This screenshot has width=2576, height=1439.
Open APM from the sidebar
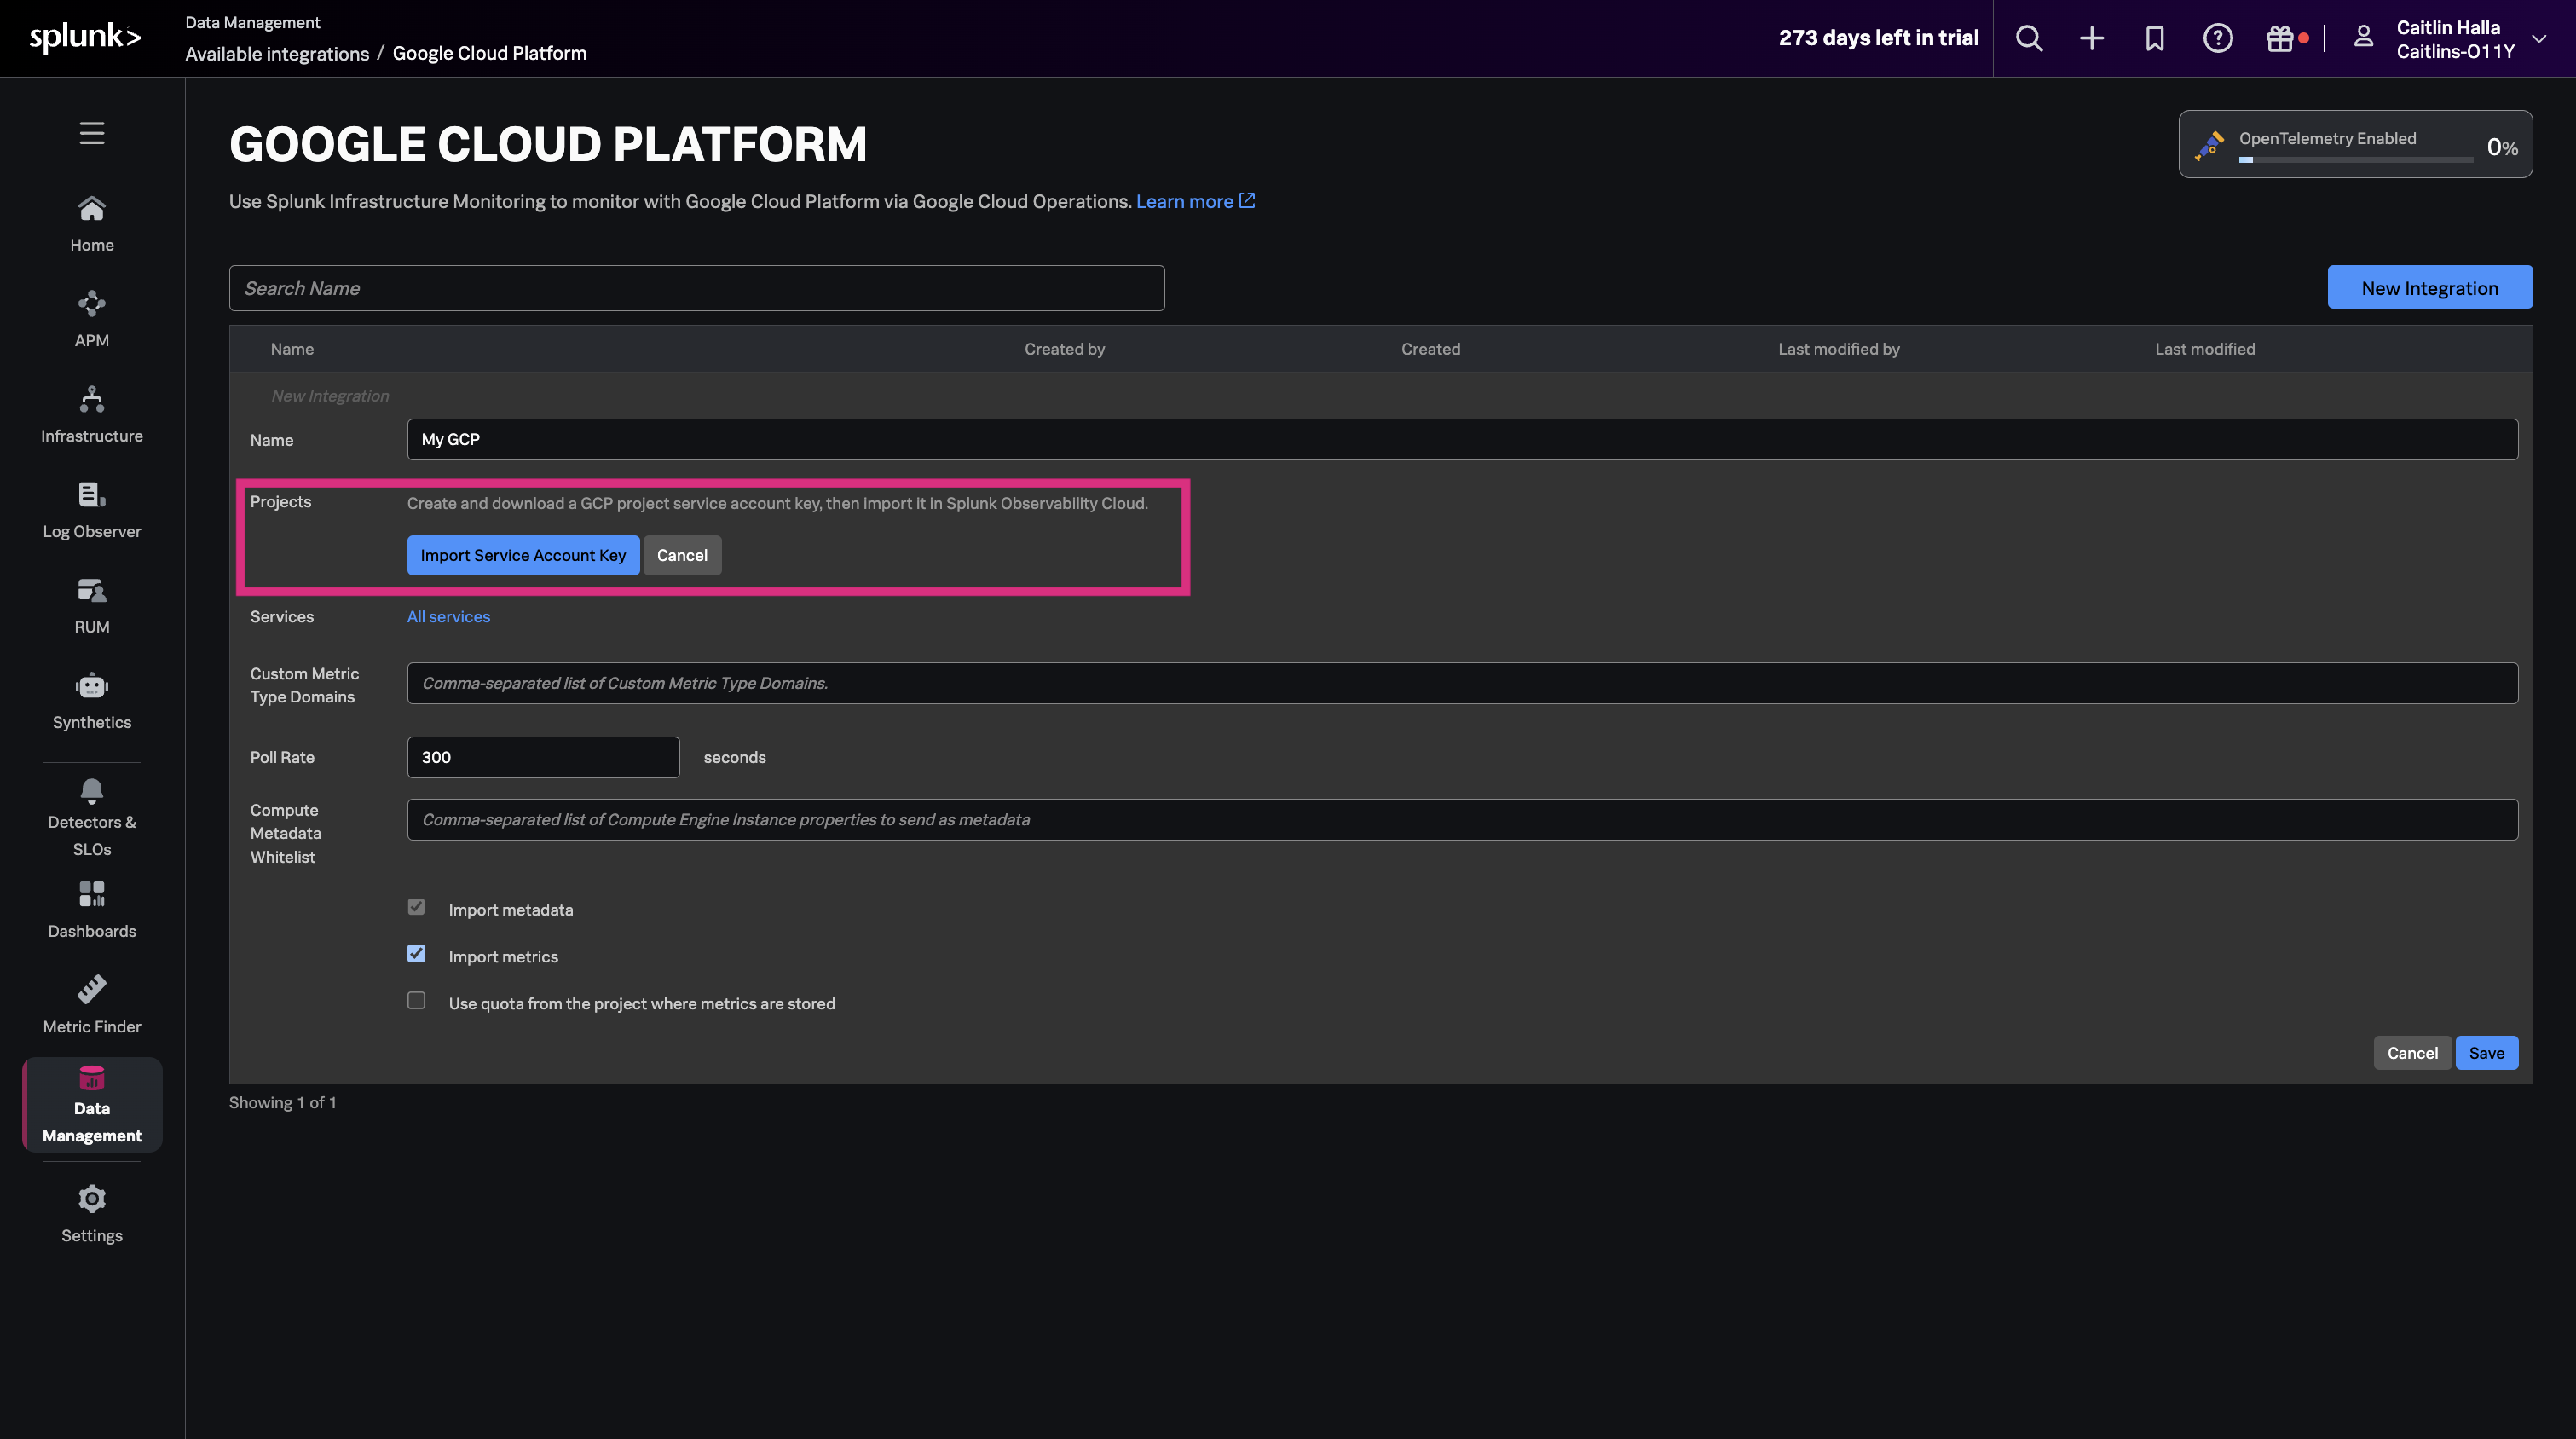[92, 319]
